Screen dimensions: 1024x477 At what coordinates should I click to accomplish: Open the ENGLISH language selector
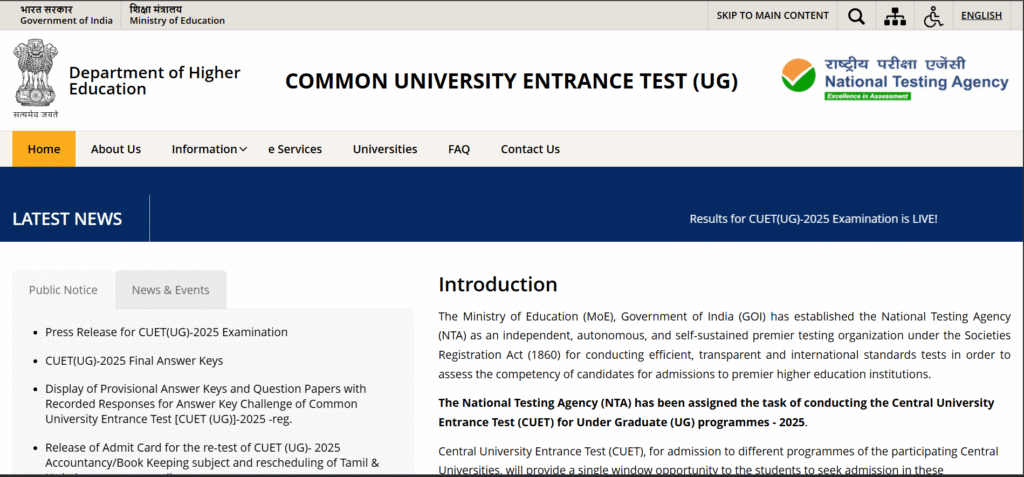(981, 15)
